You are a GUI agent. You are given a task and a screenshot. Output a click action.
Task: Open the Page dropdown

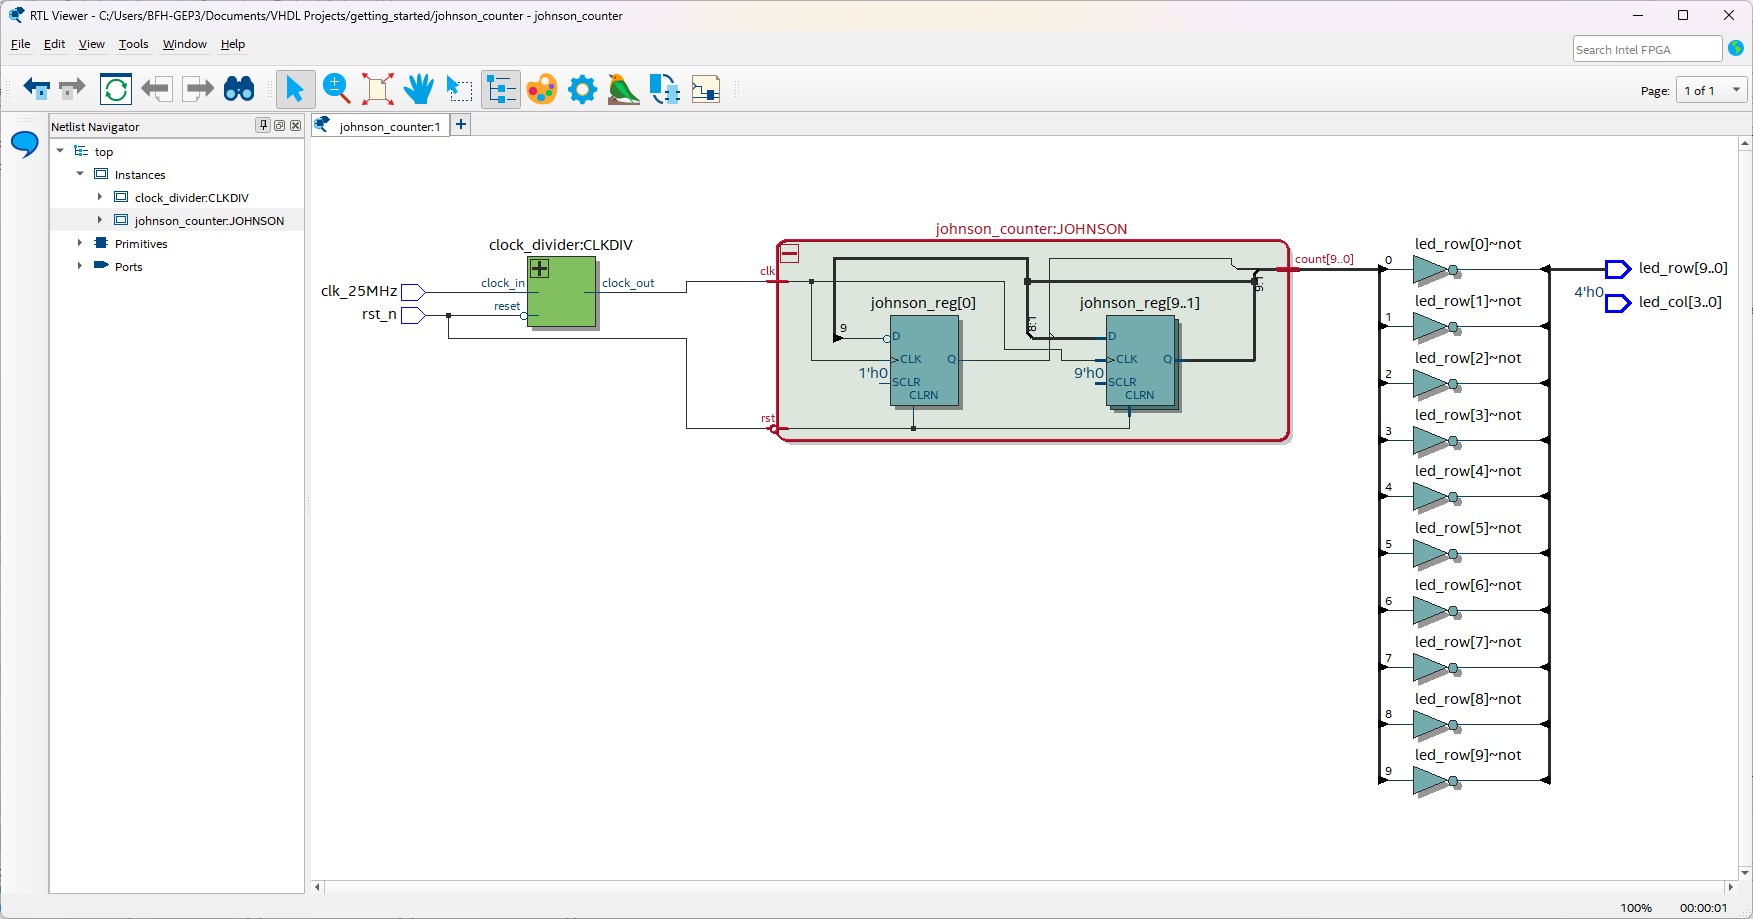pos(1711,90)
